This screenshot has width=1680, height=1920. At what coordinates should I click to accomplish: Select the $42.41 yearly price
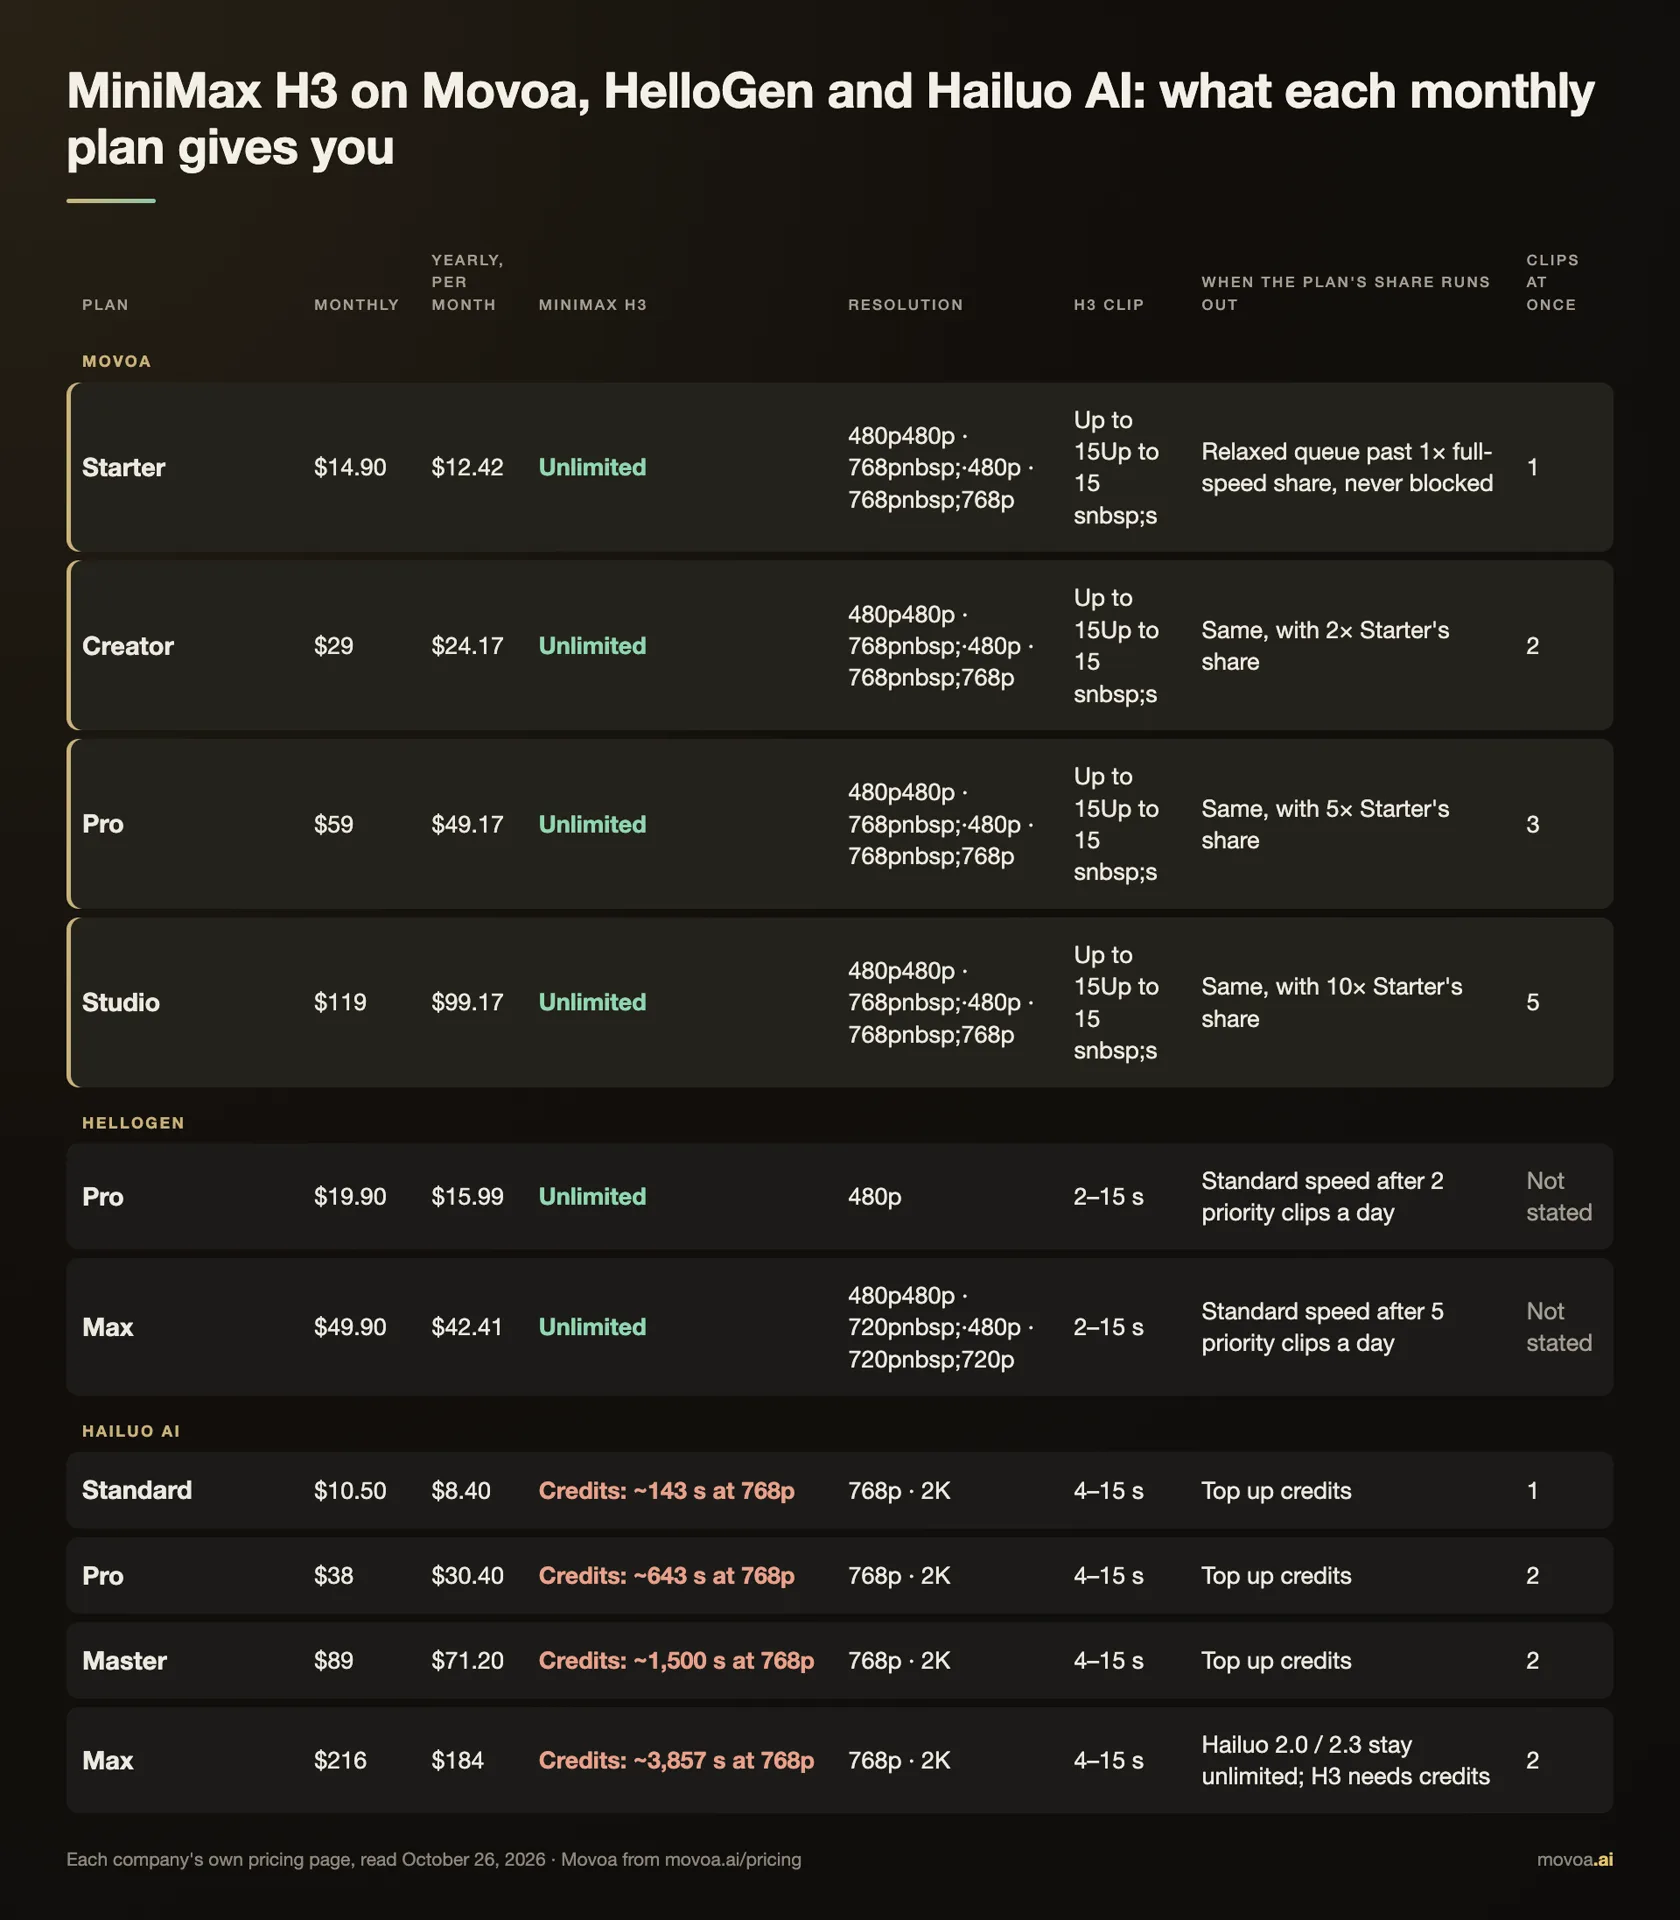click(x=467, y=1327)
